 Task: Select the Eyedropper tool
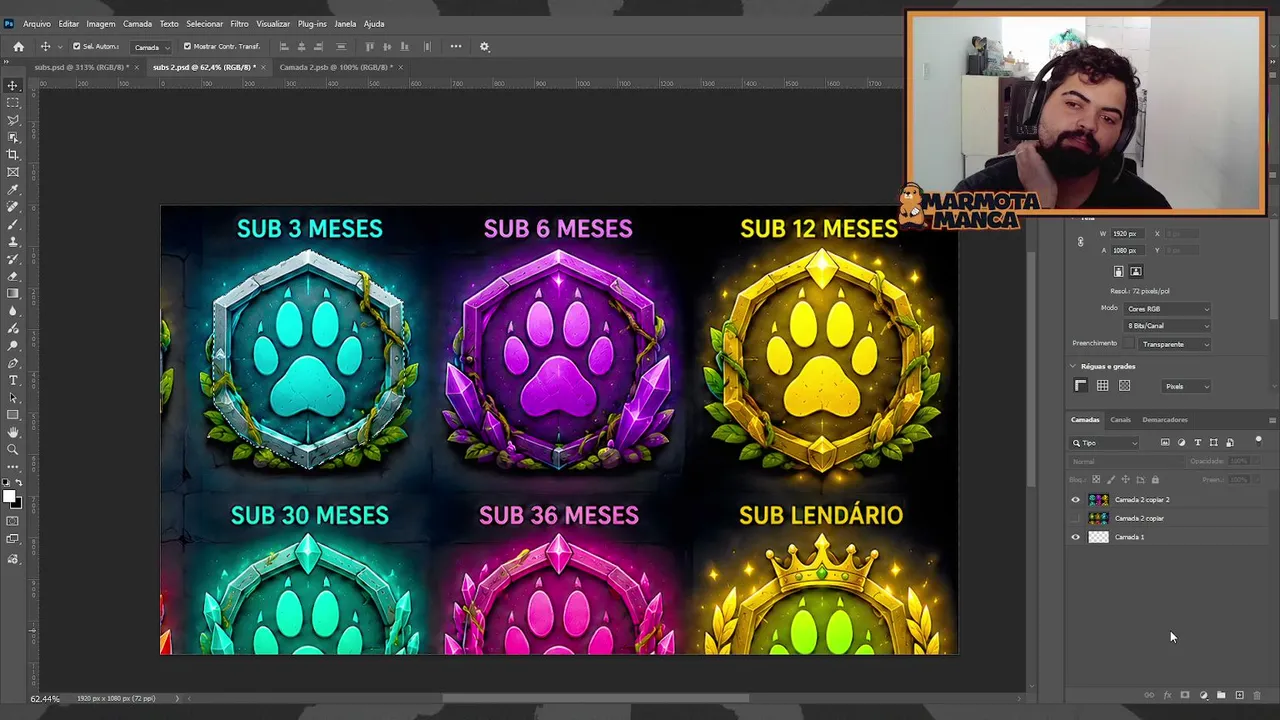[x=13, y=189]
